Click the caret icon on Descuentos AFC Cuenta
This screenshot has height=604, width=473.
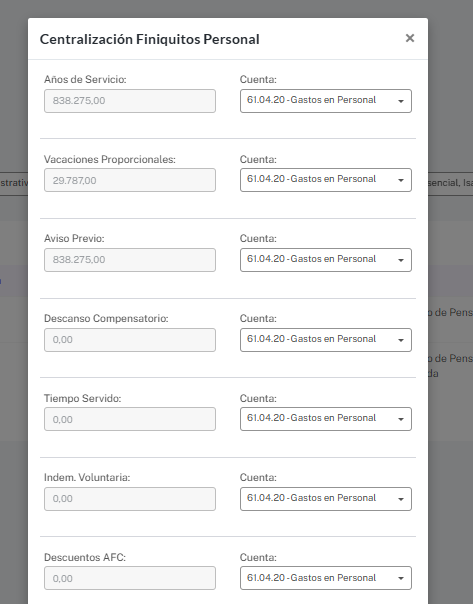pyautogui.click(x=401, y=578)
